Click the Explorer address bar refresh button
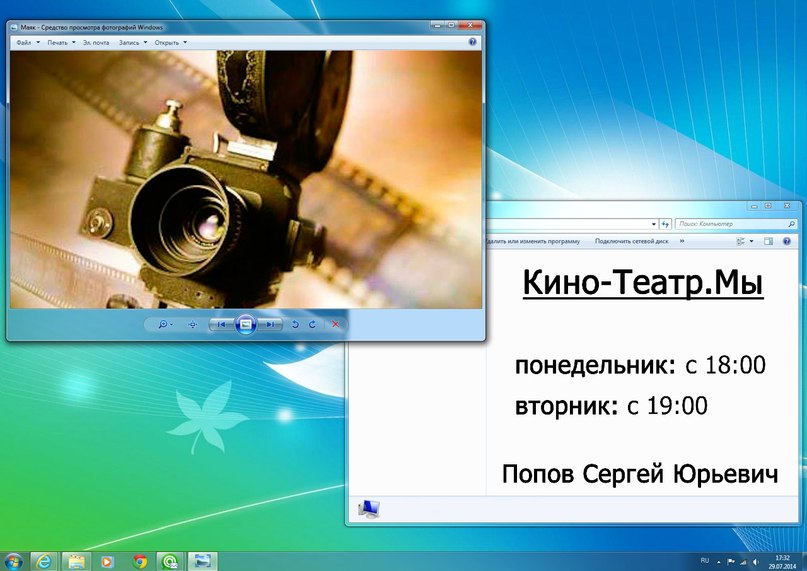This screenshot has height=571, width=807. click(x=665, y=224)
